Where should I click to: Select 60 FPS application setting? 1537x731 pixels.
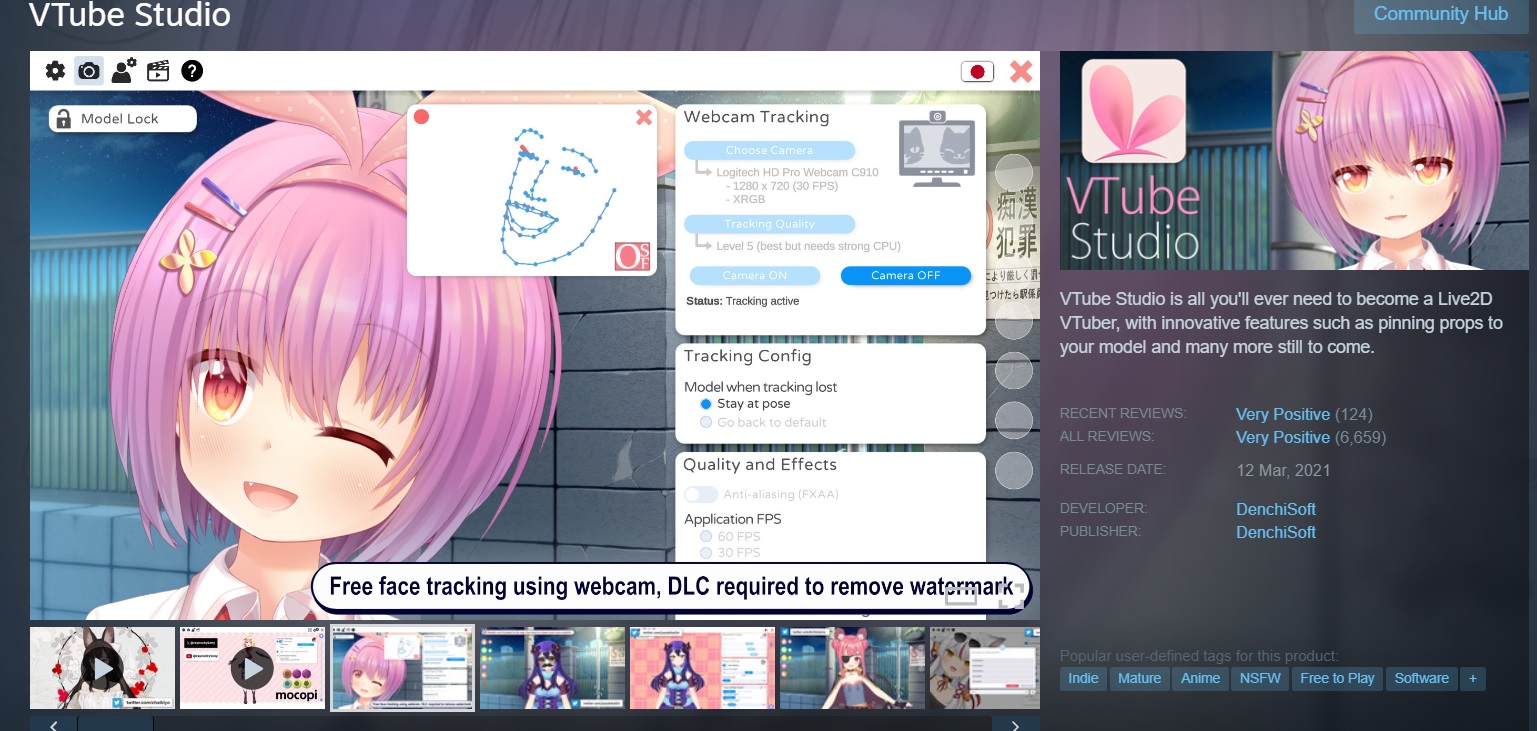[730, 537]
